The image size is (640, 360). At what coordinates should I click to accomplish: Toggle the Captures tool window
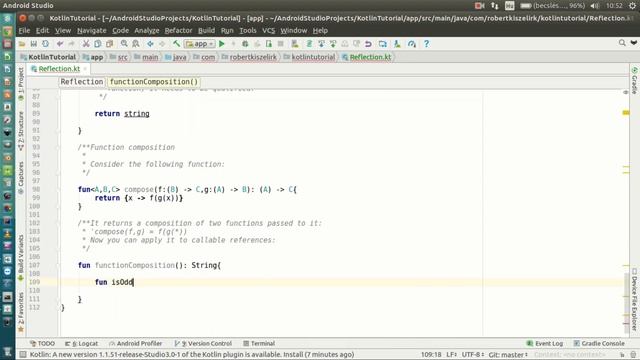[21, 178]
